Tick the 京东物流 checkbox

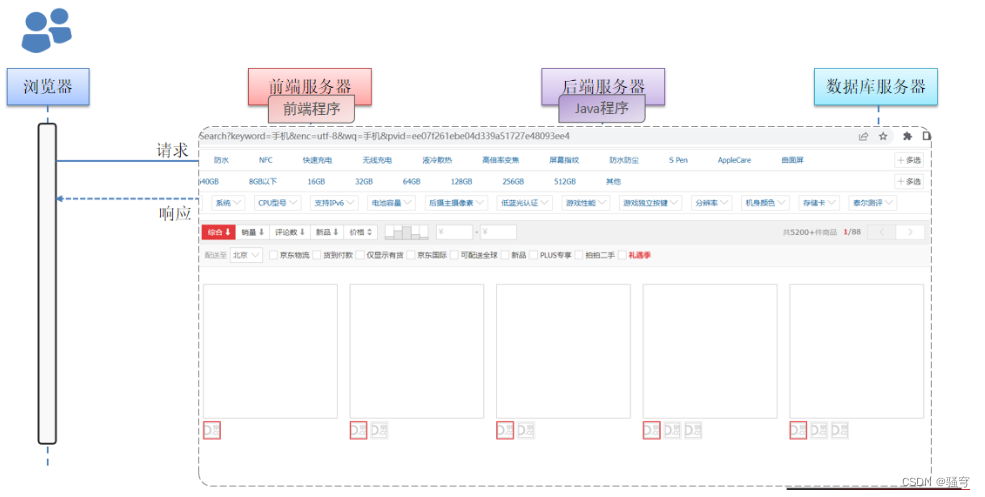[x=273, y=255]
